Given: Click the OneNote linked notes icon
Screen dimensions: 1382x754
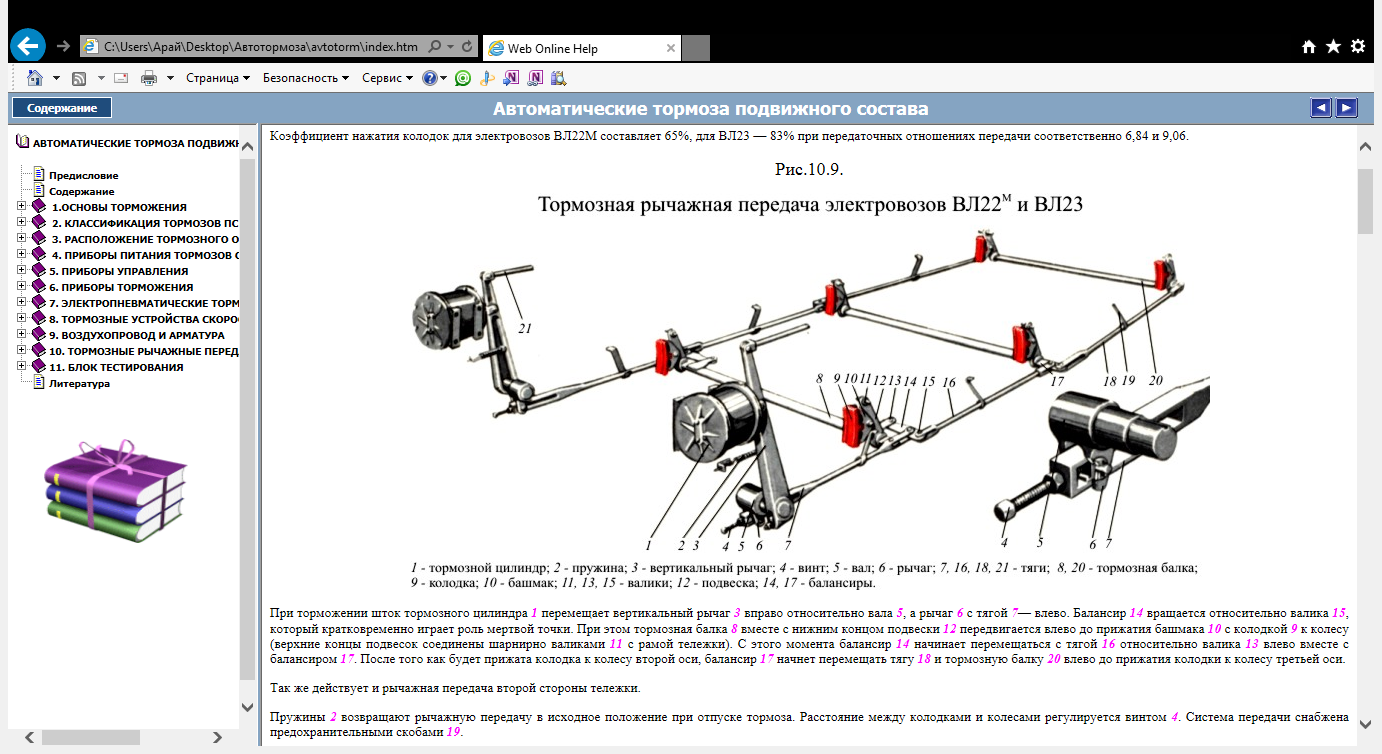Looking at the screenshot, I should click(x=535, y=77).
